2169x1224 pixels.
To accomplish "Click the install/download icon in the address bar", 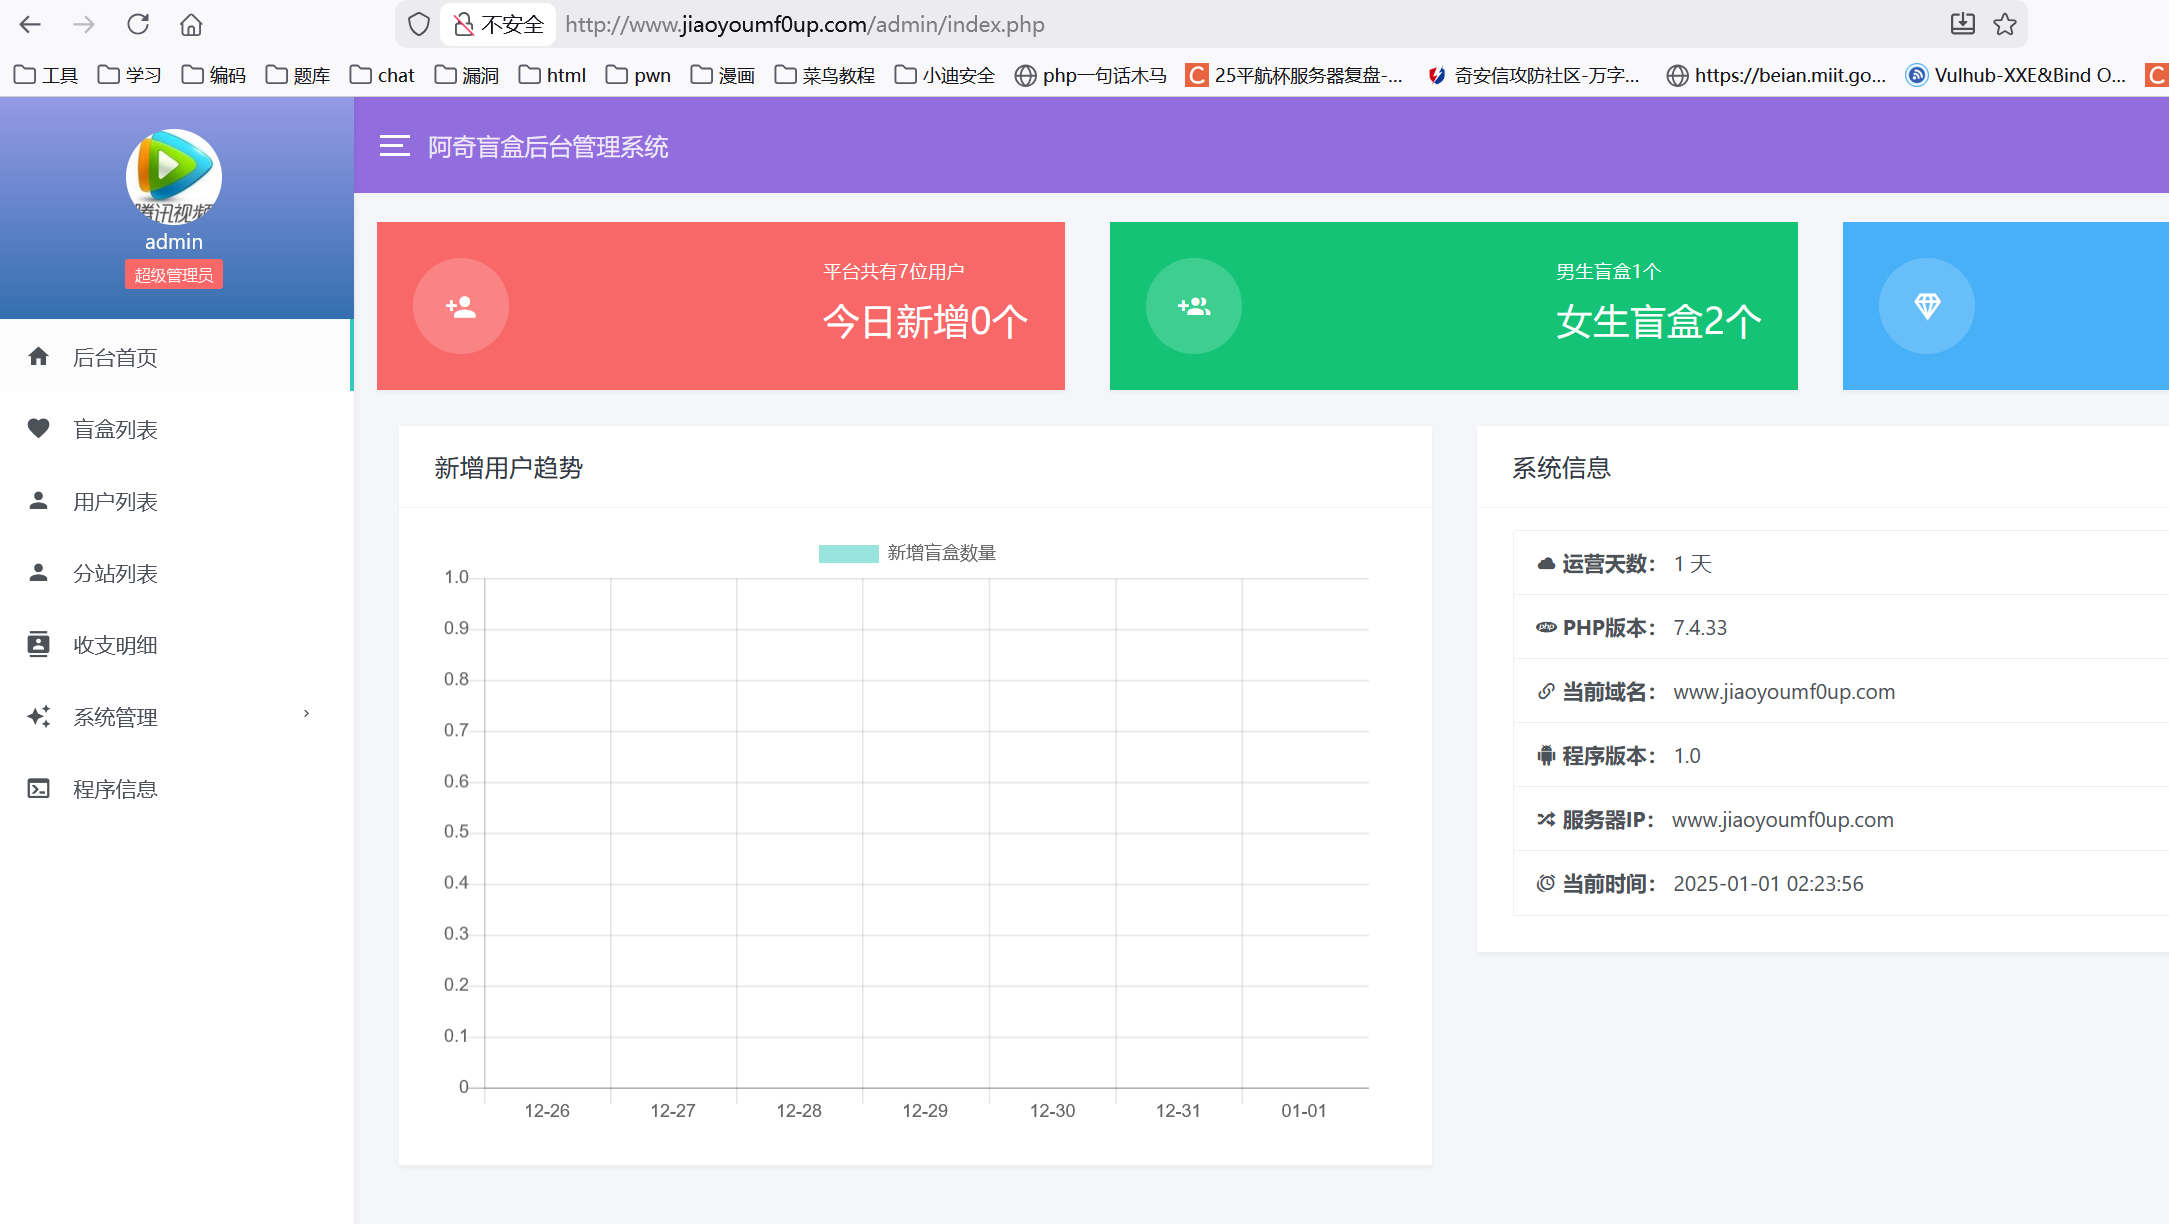I will 1963,24.
